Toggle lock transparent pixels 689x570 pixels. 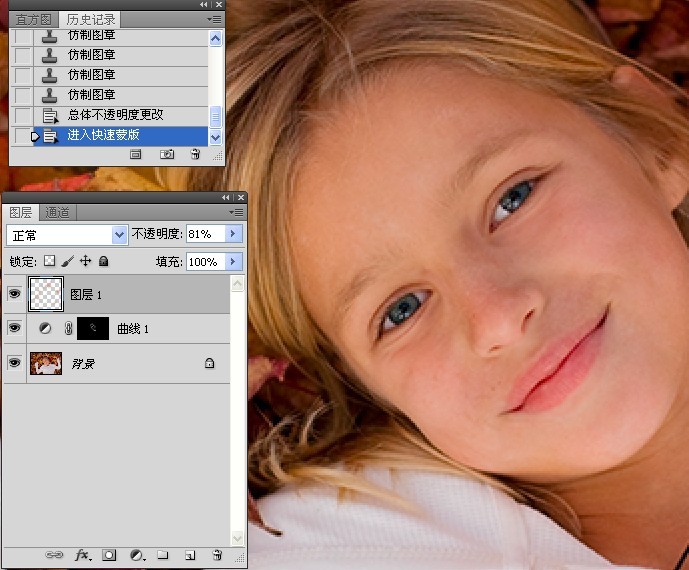coord(50,261)
